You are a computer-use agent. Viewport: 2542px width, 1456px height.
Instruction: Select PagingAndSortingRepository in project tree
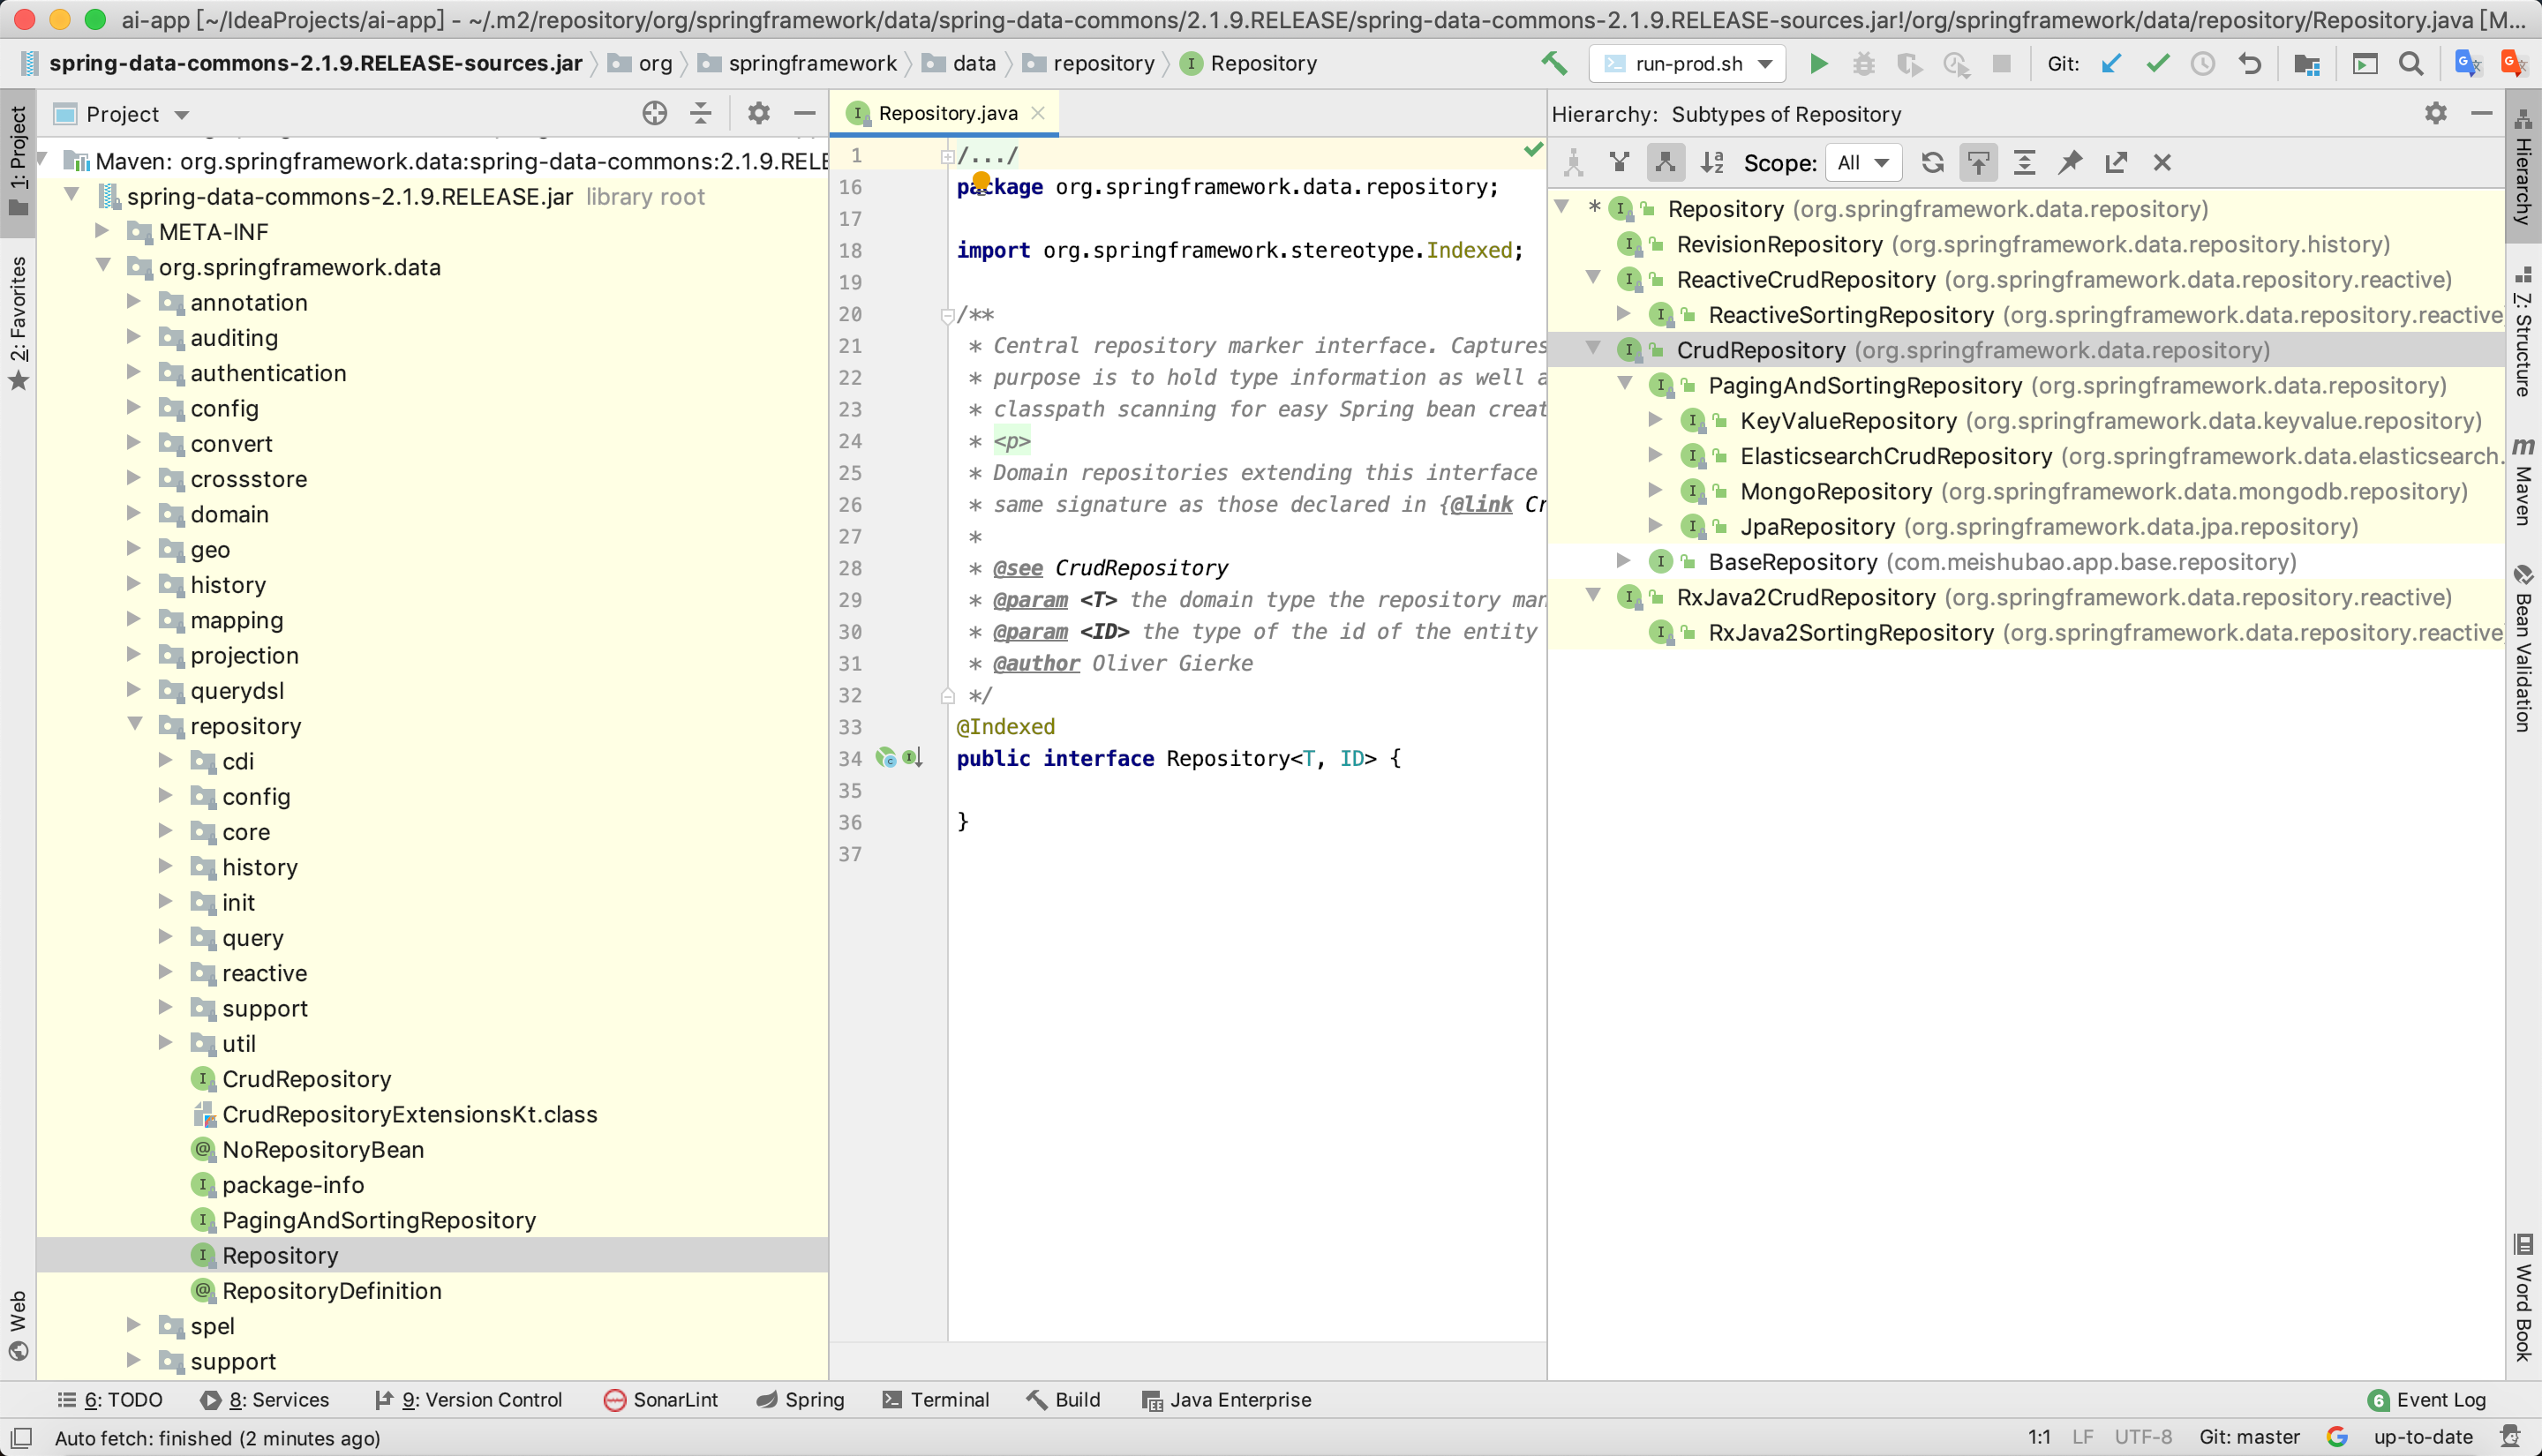coord(378,1220)
